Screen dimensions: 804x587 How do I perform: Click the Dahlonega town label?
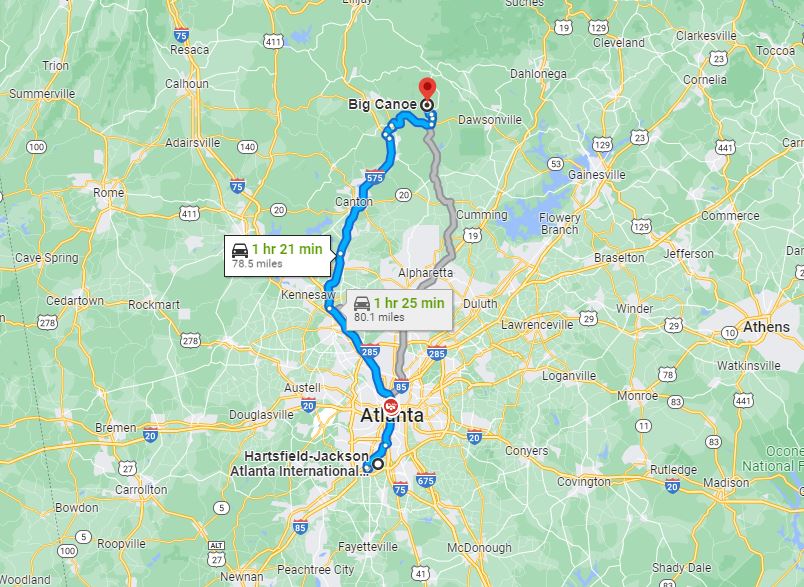[538, 74]
